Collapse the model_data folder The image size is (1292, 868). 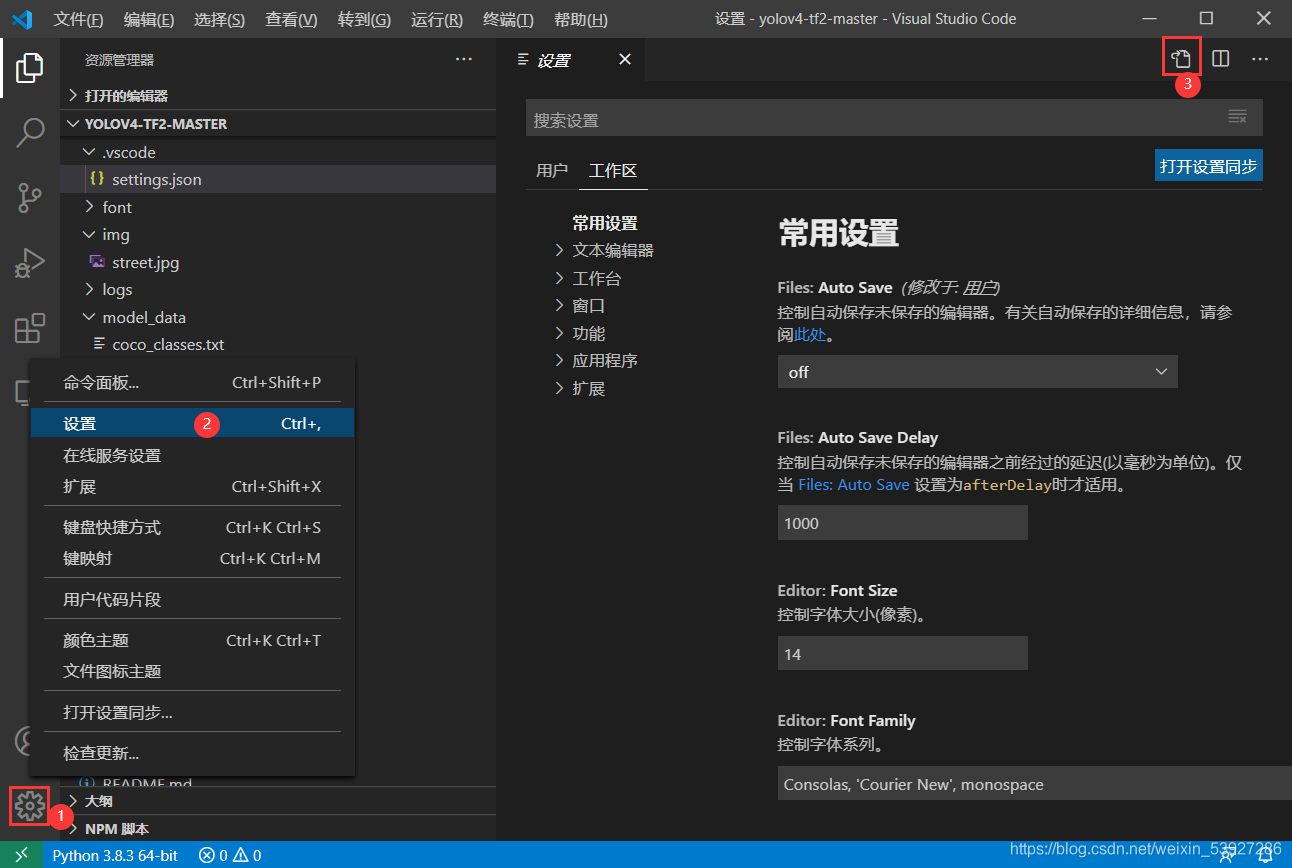point(278,317)
